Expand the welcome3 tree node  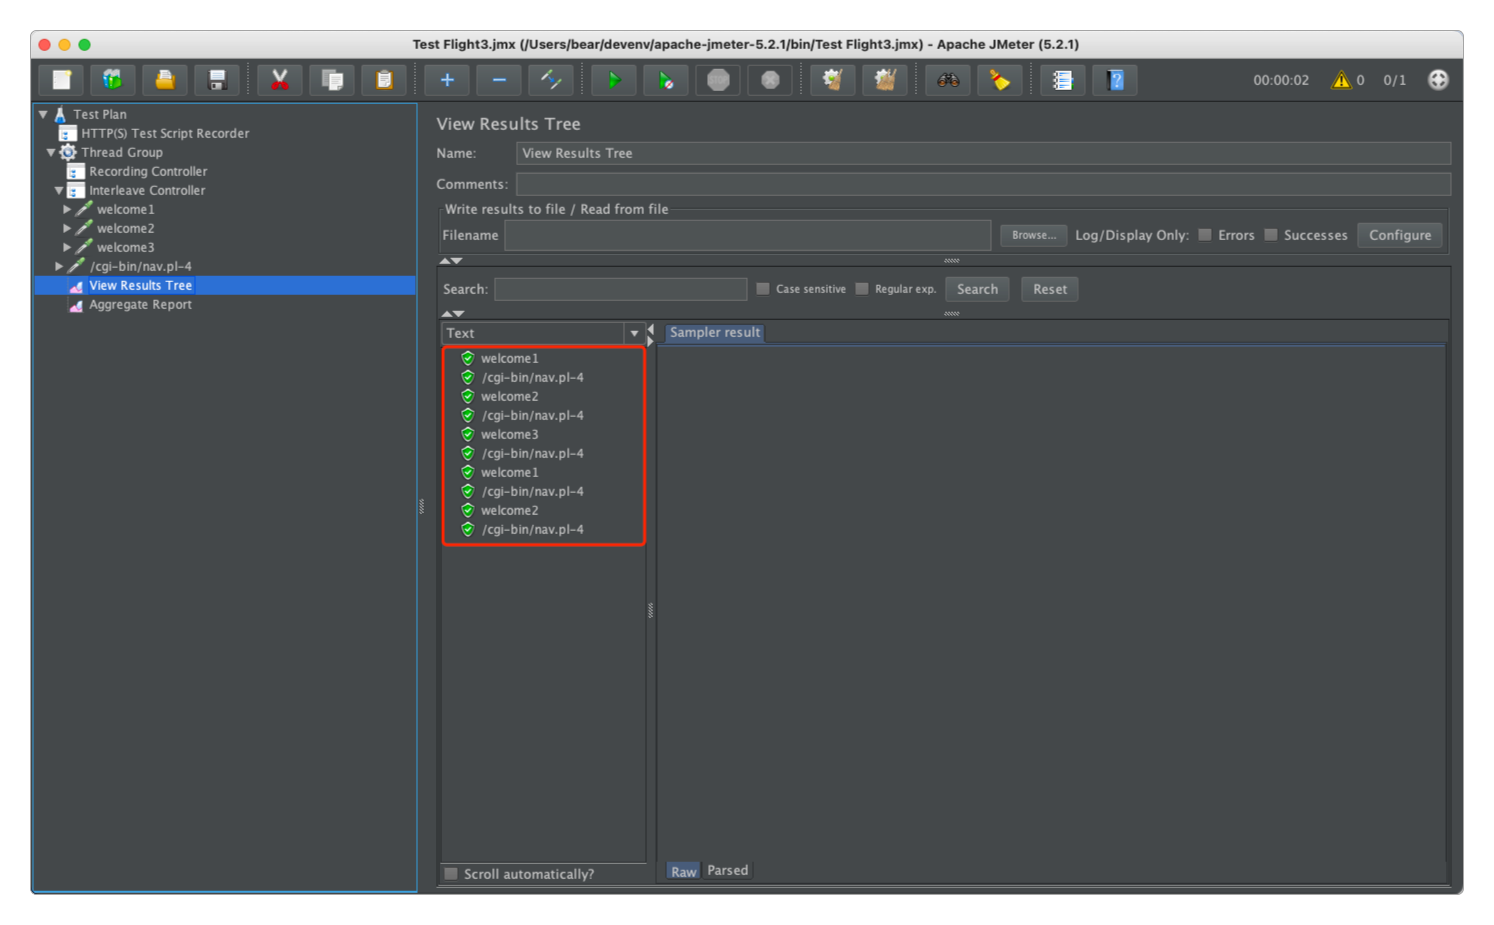click(67, 247)
